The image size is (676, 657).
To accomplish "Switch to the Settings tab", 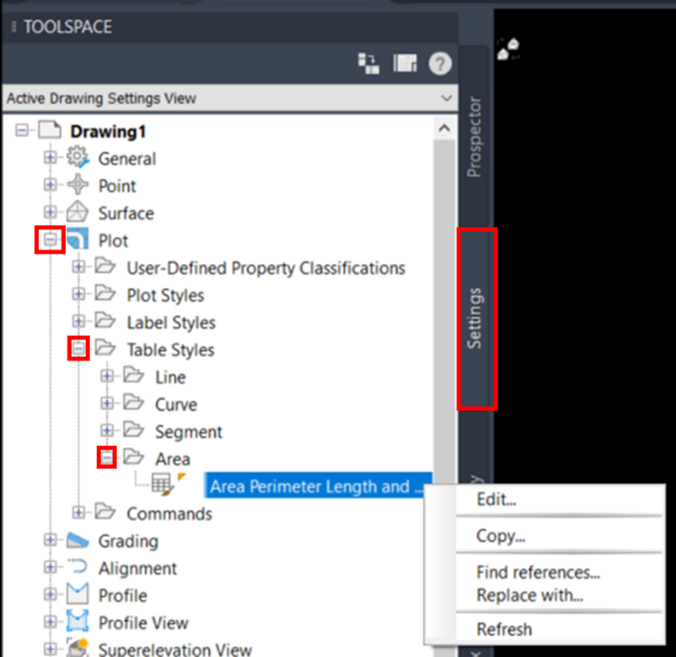I will 476,318.
